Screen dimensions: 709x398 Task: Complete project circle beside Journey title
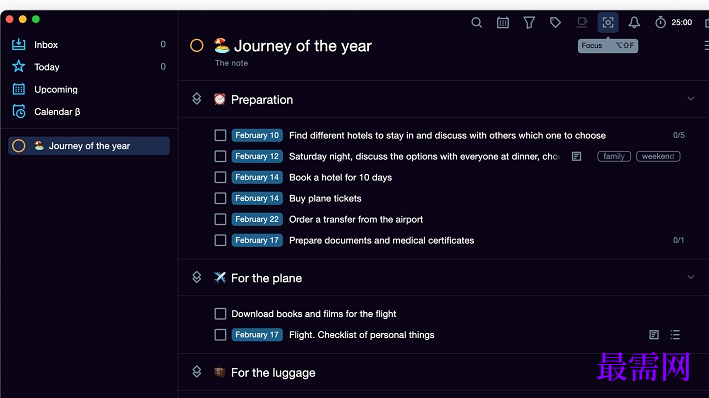tap(197, 45)
